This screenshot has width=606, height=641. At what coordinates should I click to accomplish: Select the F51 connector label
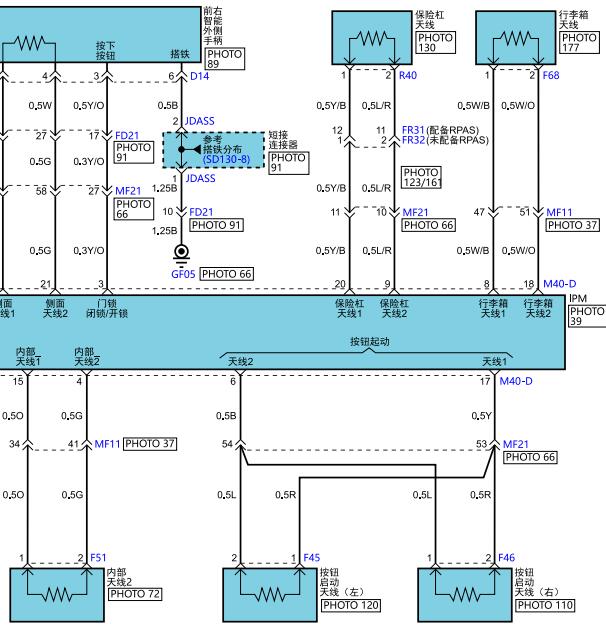coord(98,558)
